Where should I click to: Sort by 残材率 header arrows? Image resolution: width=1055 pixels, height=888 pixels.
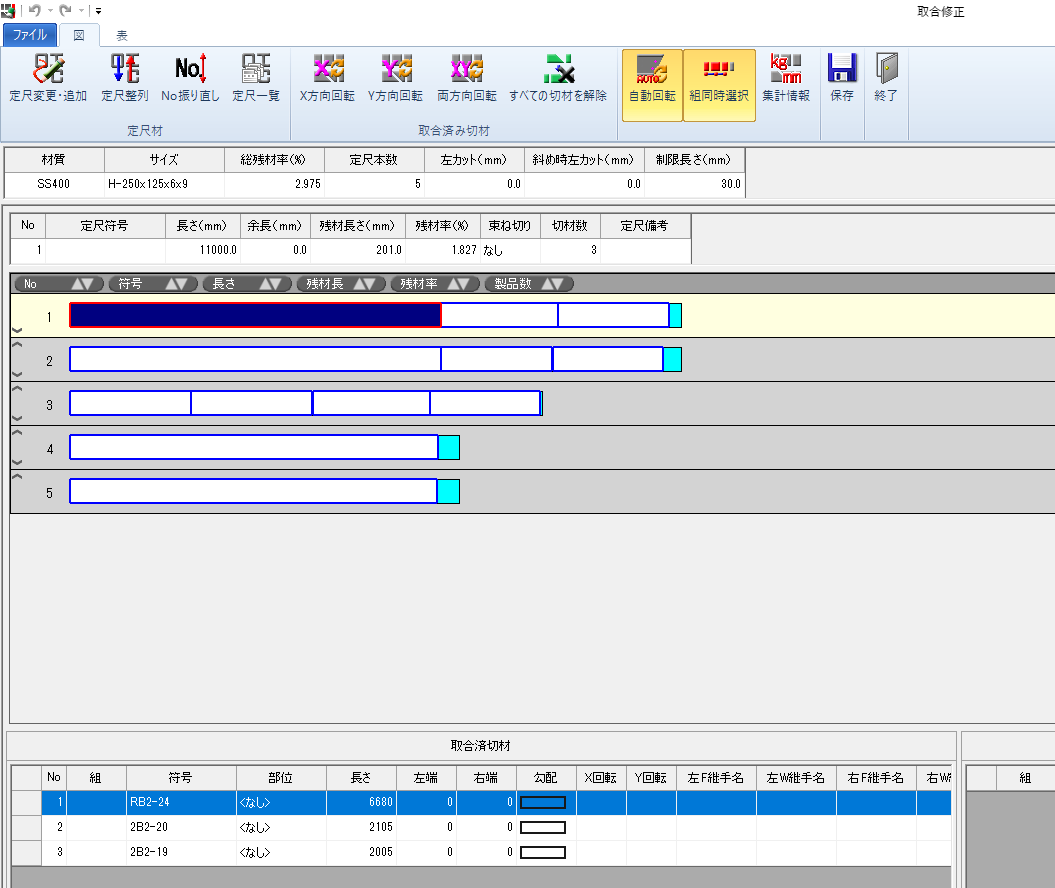click(x=458, y=284)
